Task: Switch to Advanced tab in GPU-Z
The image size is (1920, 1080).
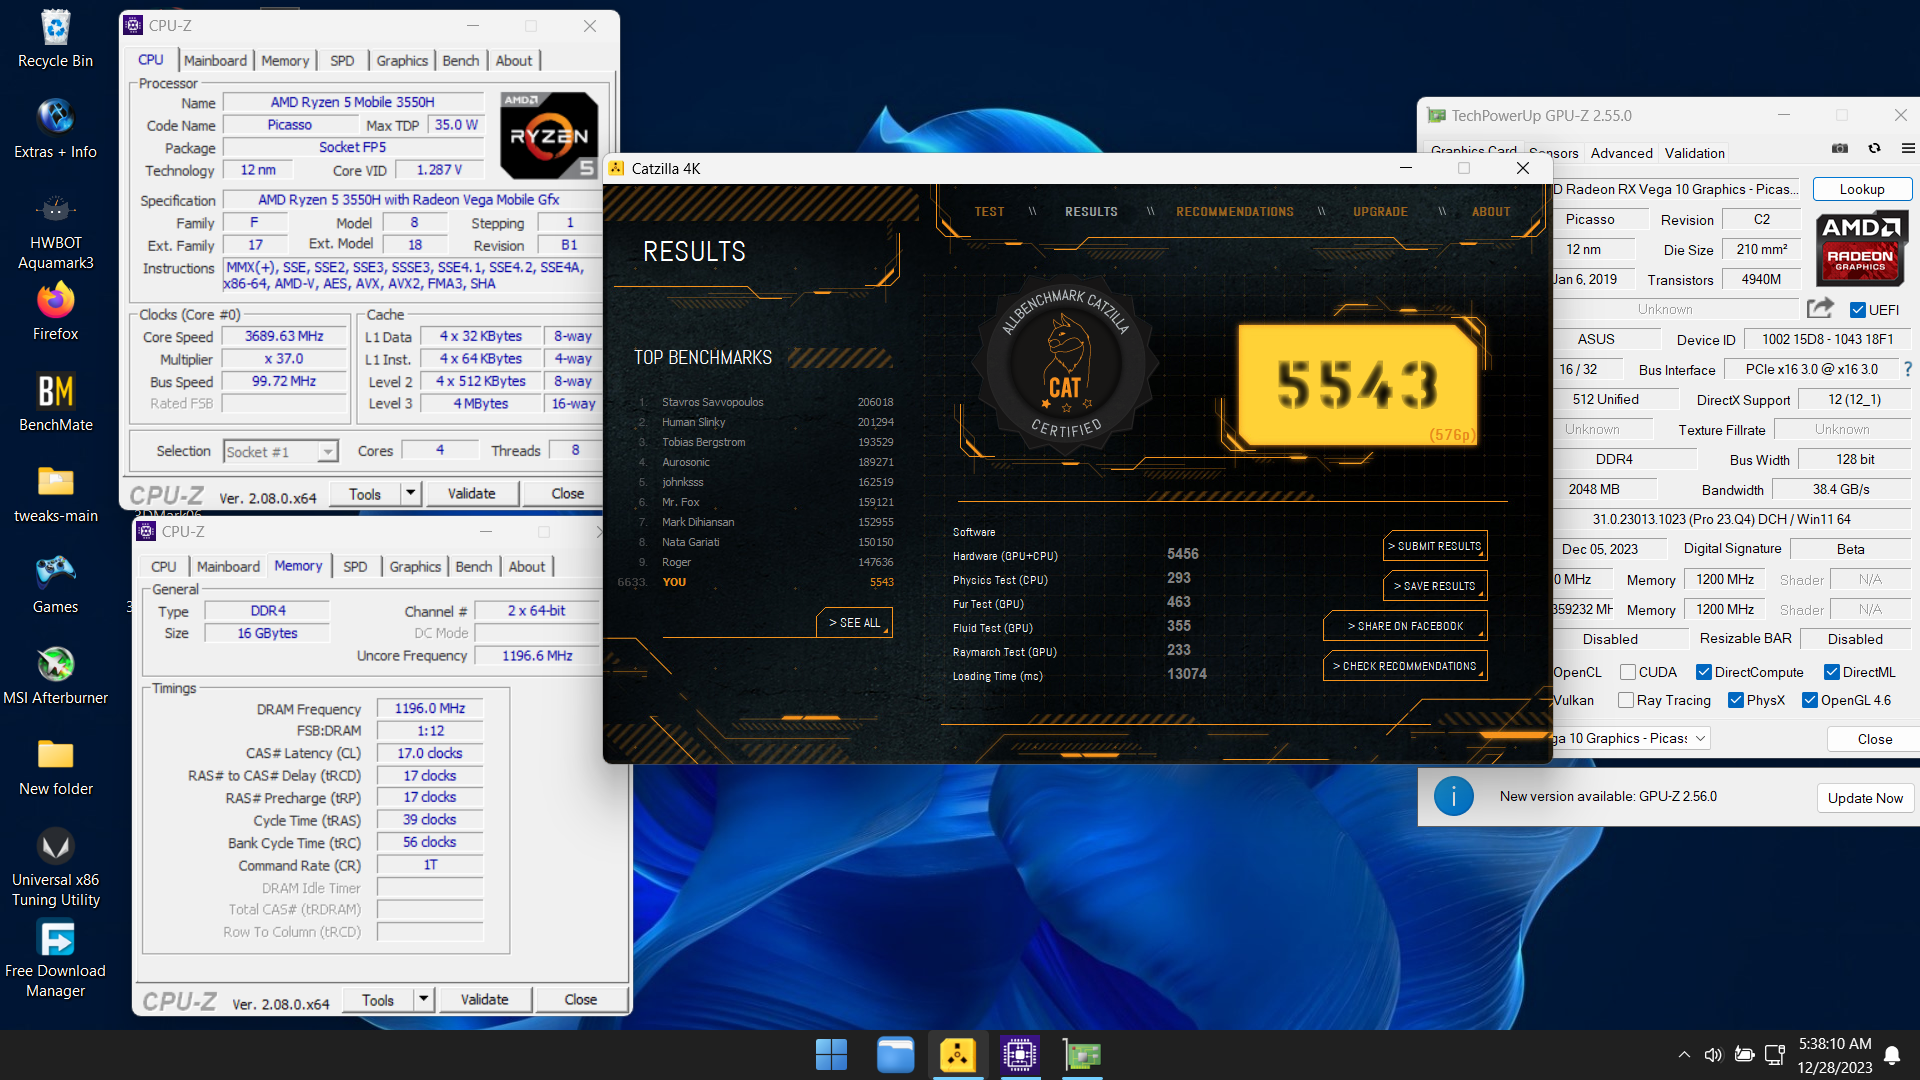Action: click(x=1622, y=153)
